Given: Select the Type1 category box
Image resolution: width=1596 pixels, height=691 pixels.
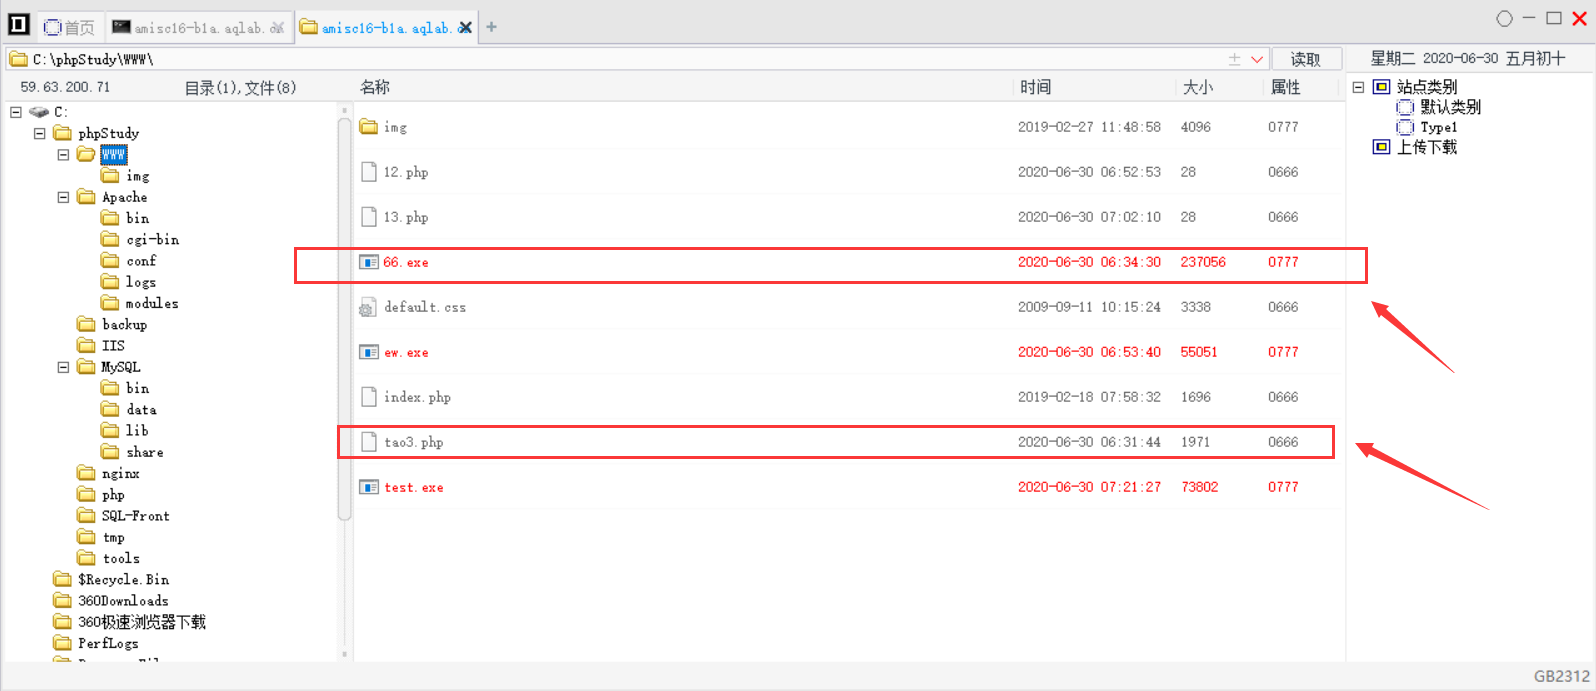Looking at the screenshot, I should click(x=1405, y=127).
